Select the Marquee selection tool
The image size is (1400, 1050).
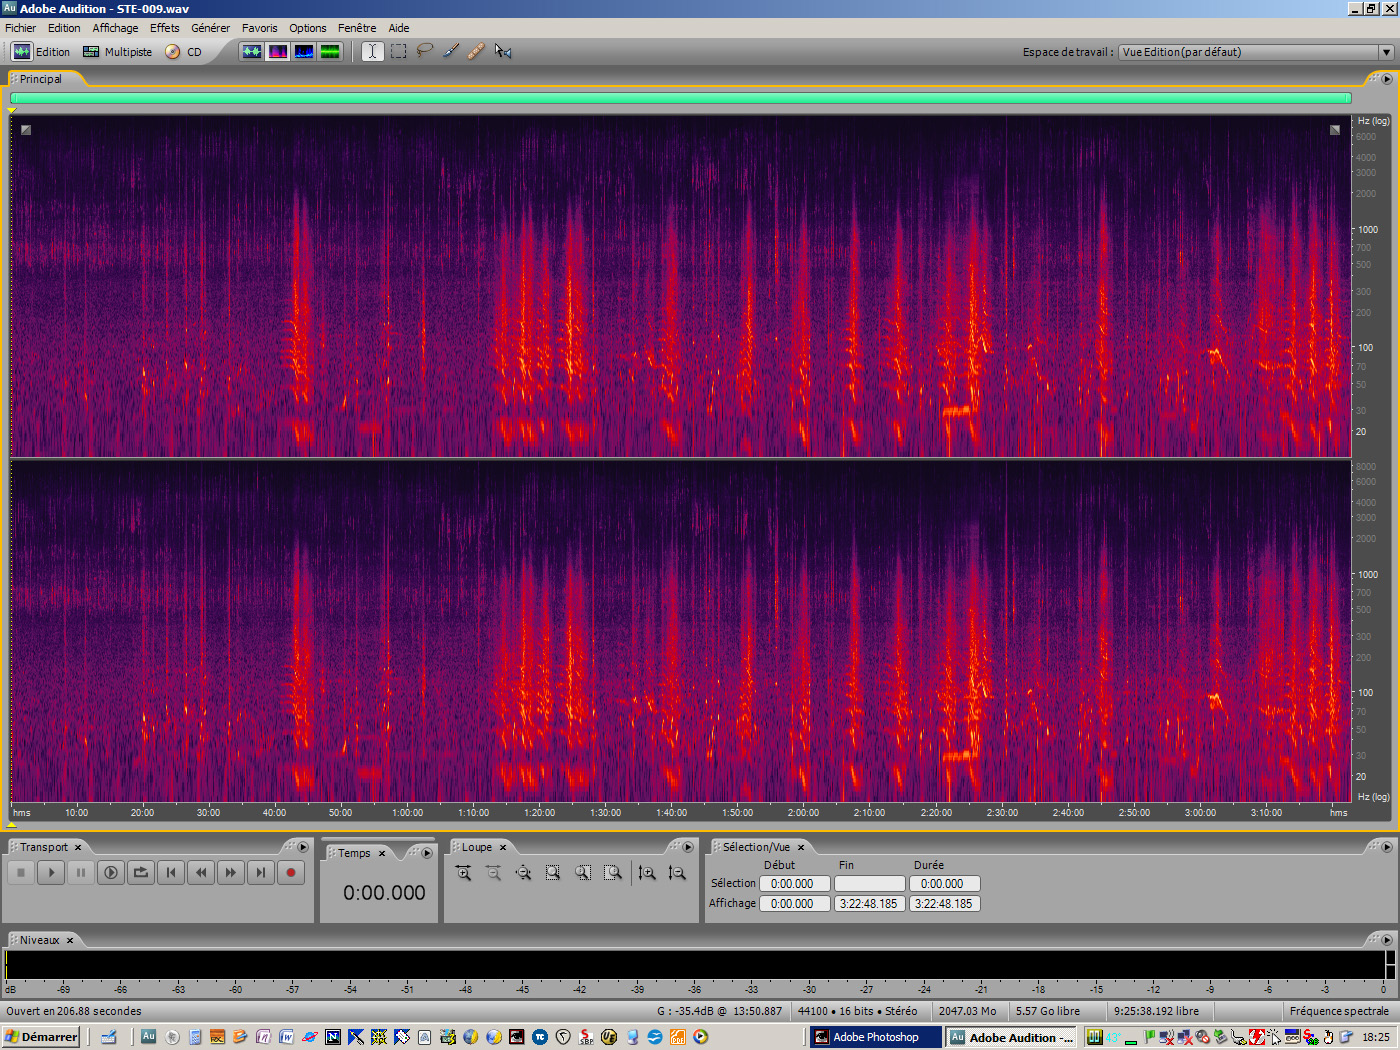(x=399, y=51)
